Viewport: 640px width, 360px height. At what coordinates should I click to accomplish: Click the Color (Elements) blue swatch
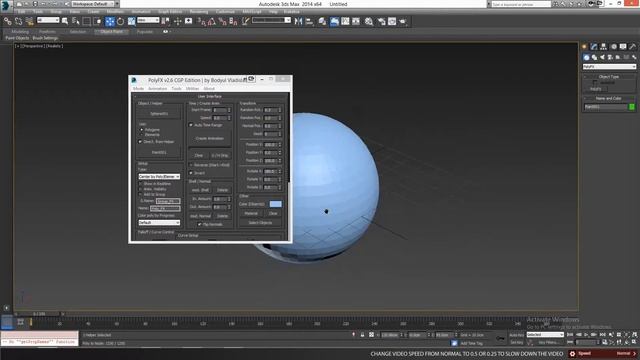coord(276,204)
